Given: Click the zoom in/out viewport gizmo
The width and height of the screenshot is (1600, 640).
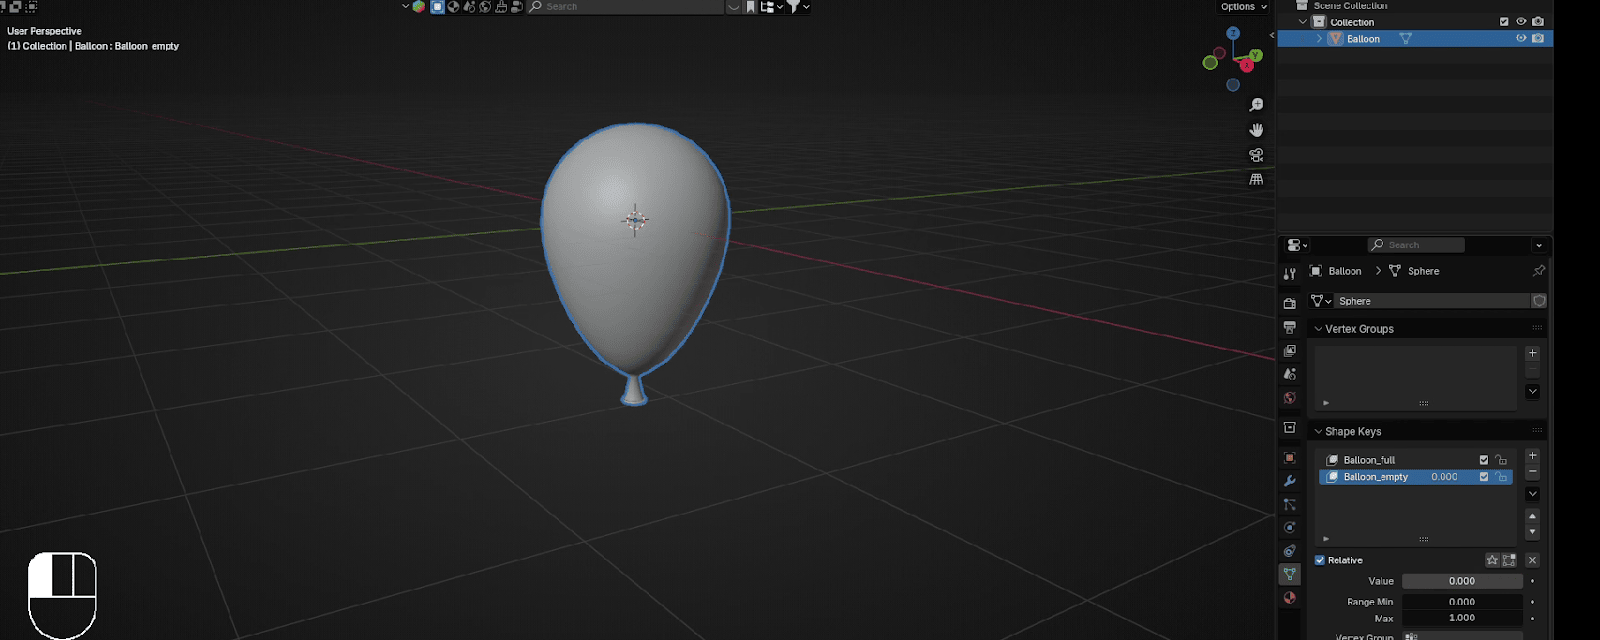Looking at the screenshot, I should 1256,105.
